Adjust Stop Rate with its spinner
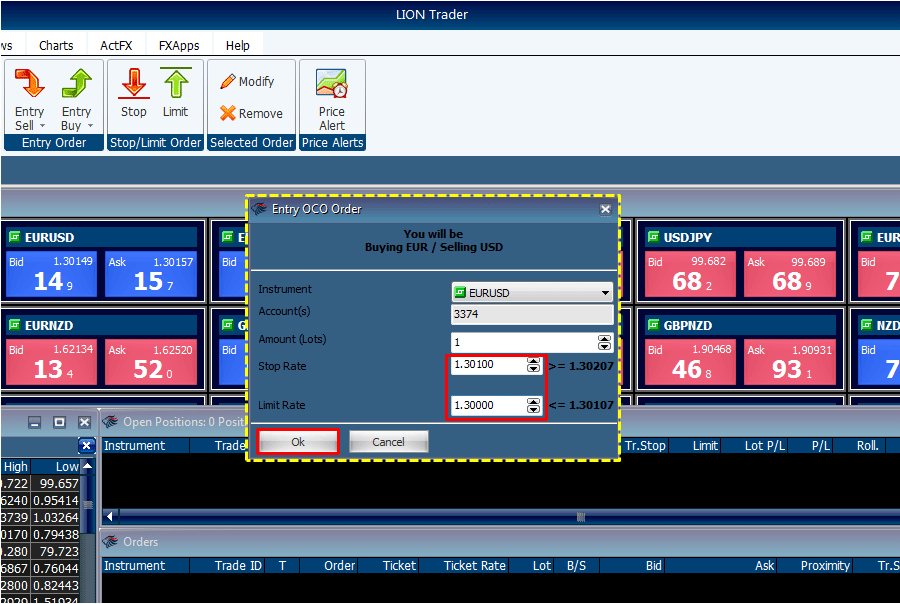This screenshot has height=604, width=900. point(534,365)
